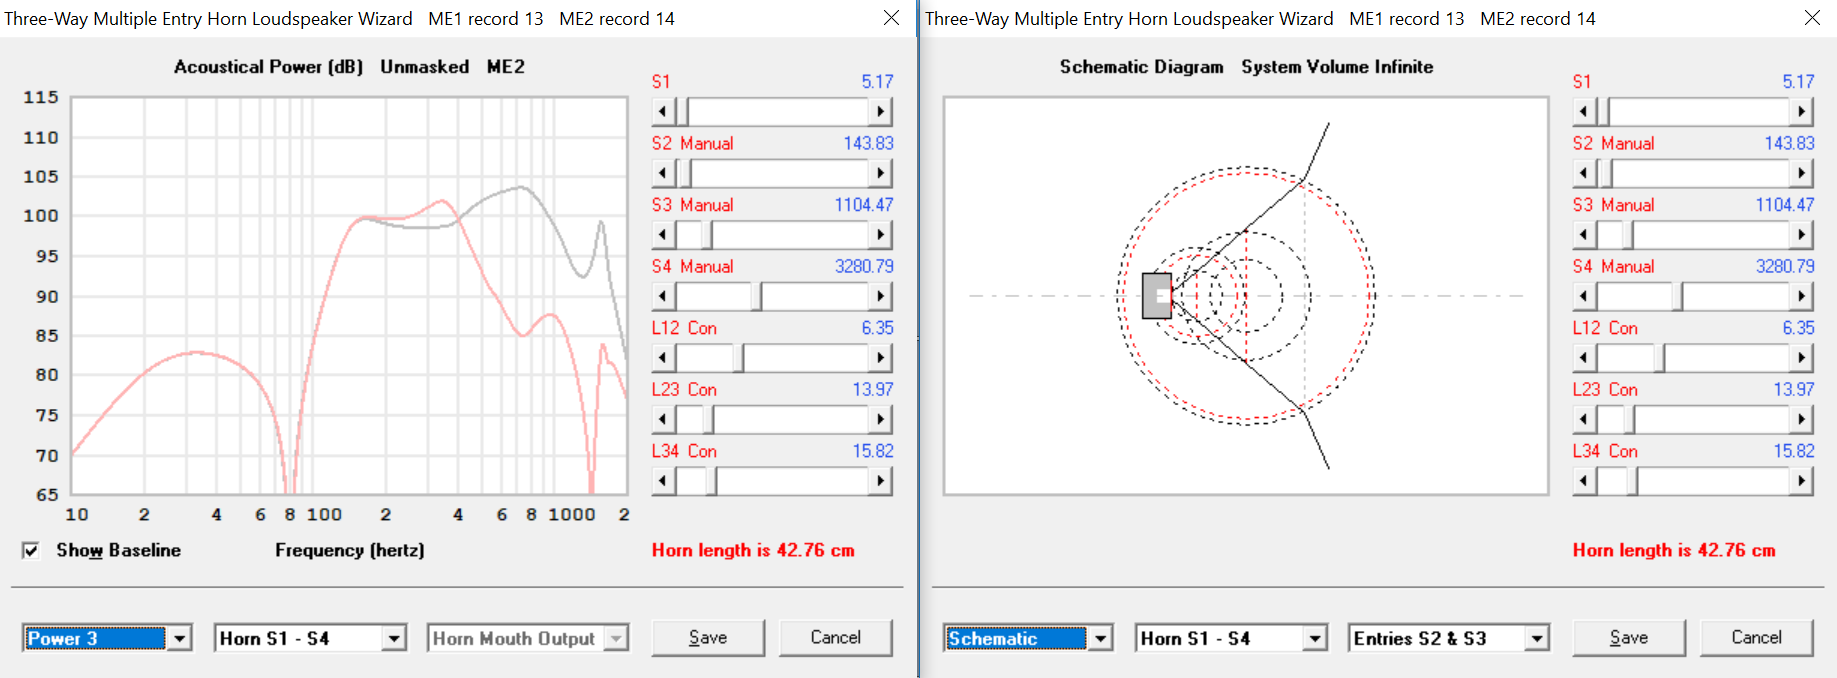
Task: Click L23 Con left arrow in power window
Action: point(664,419)
